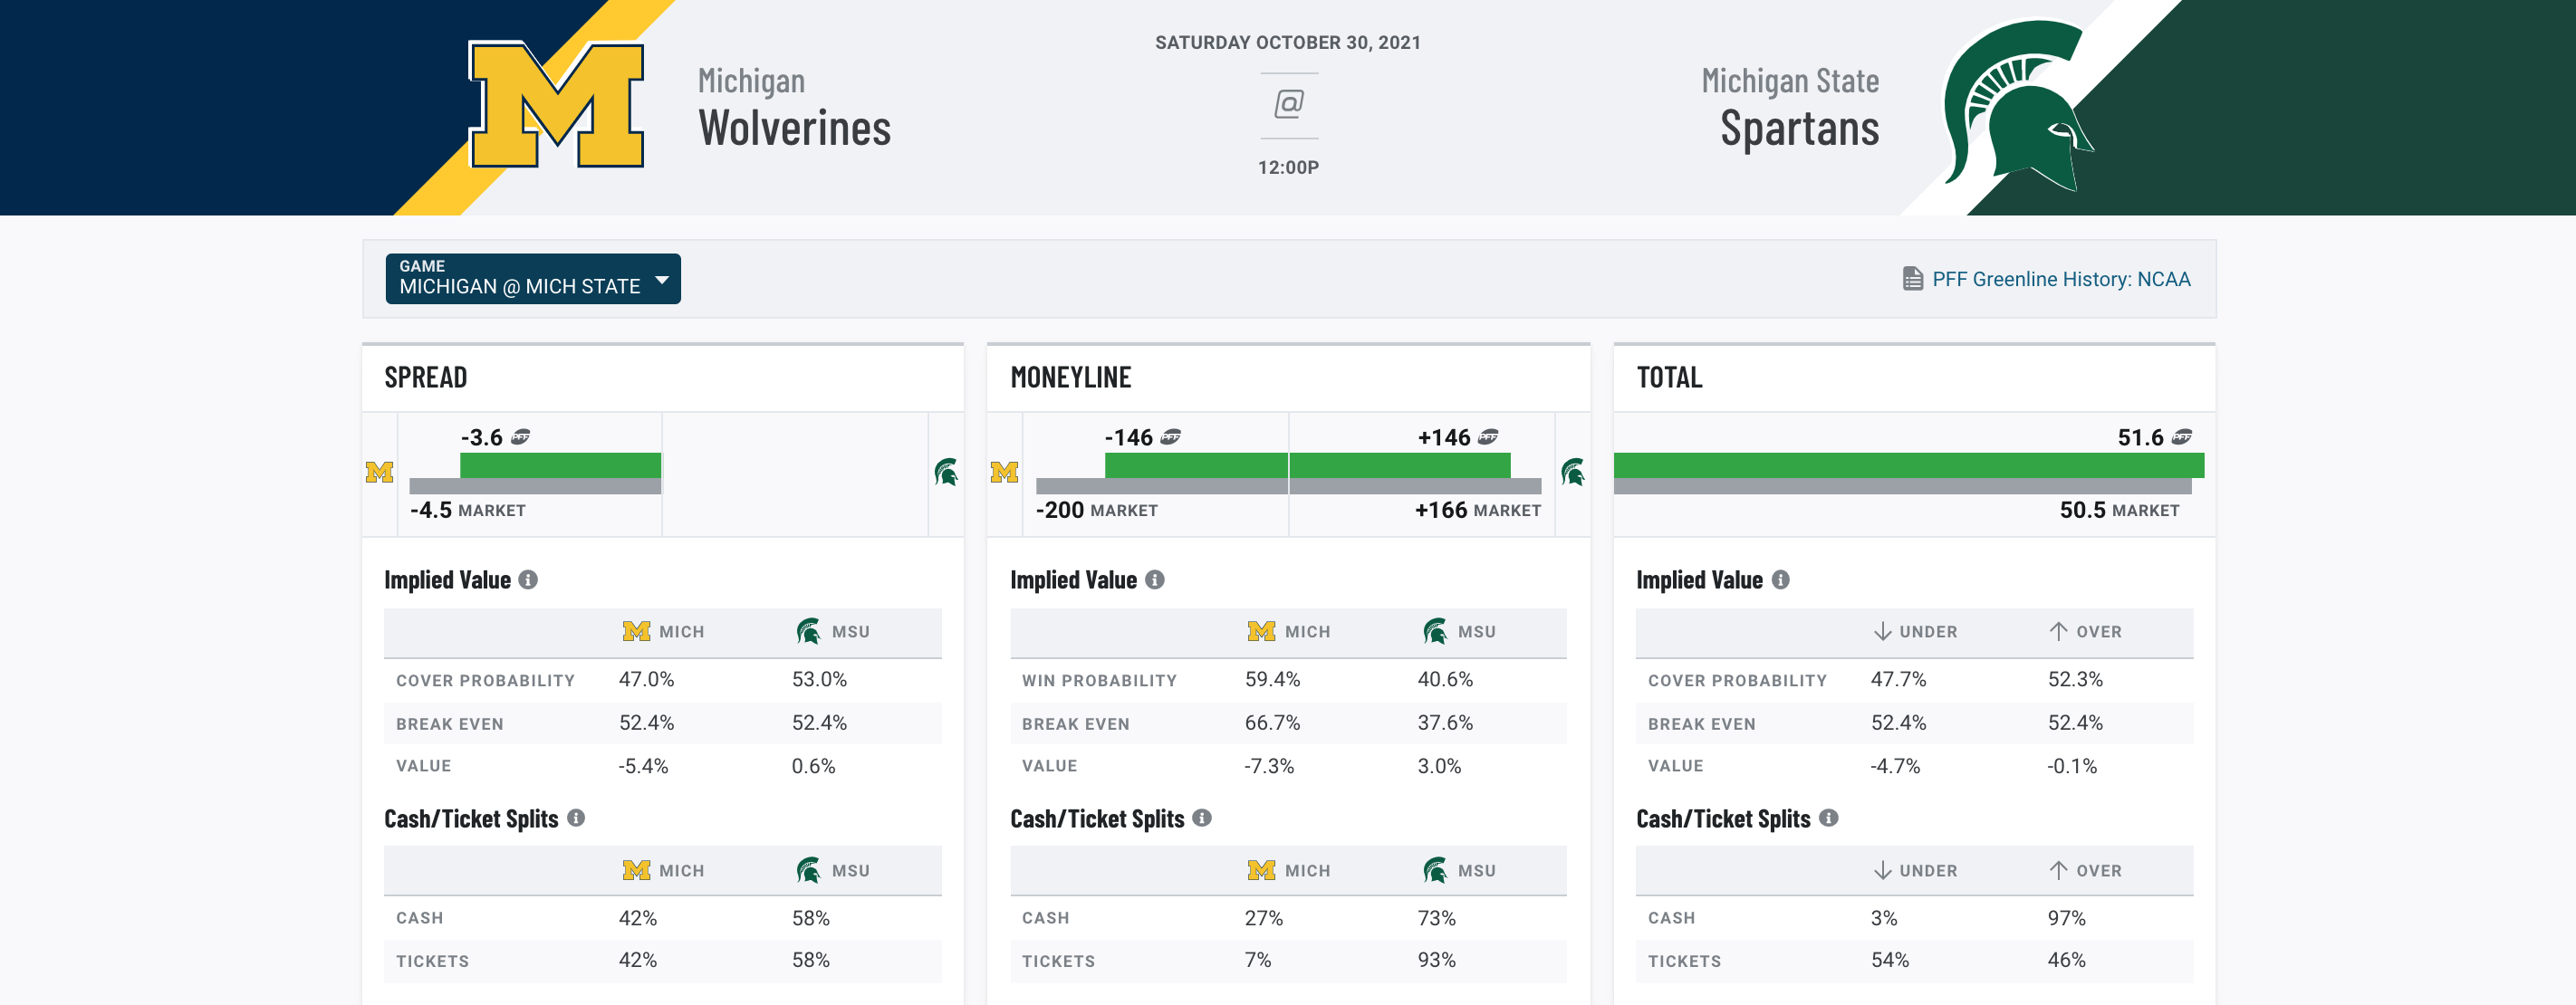The width and height of the screenshot is (2576, 1005).
Task: Click the 50.5 MARKET total value
Action: (2119, 510)
